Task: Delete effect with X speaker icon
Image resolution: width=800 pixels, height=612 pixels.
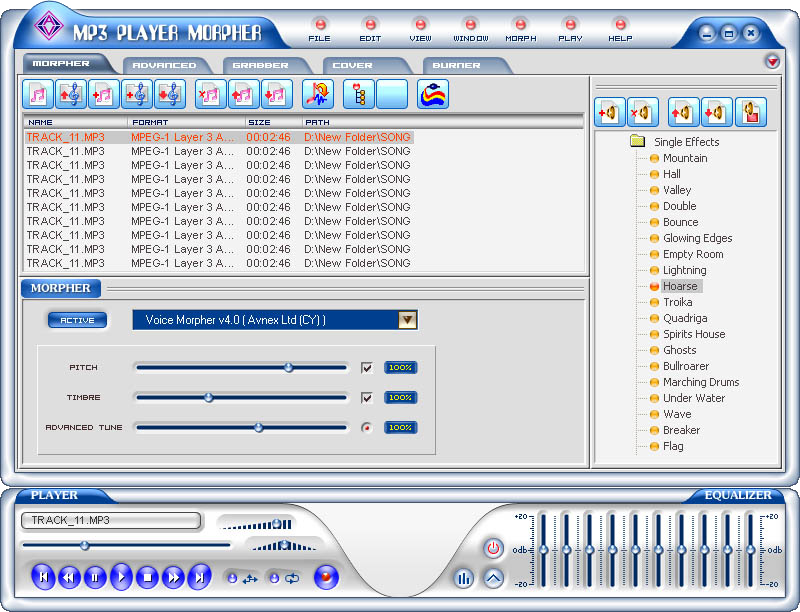Action: coord(643,112)
